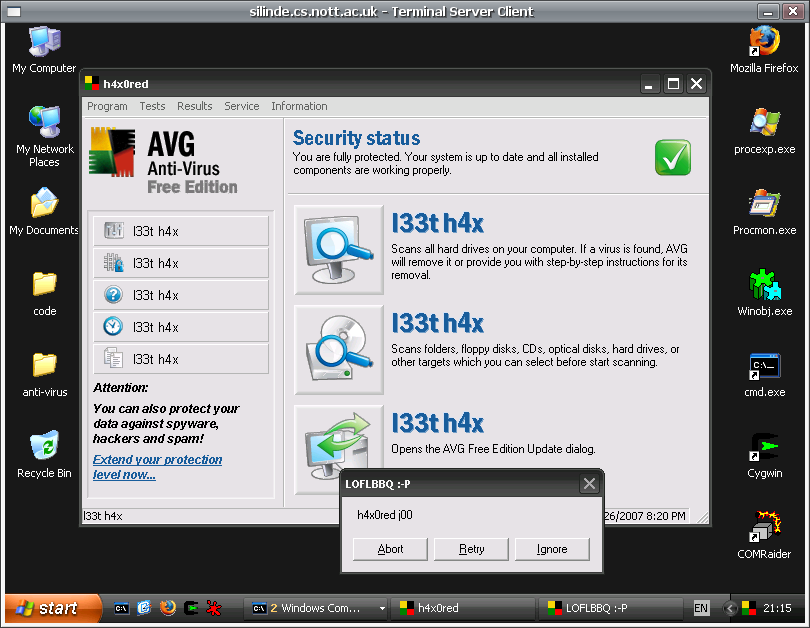Click the sidebar button with the documents icon
This screenshot has height=628, width=810.
tap(181, 359)
